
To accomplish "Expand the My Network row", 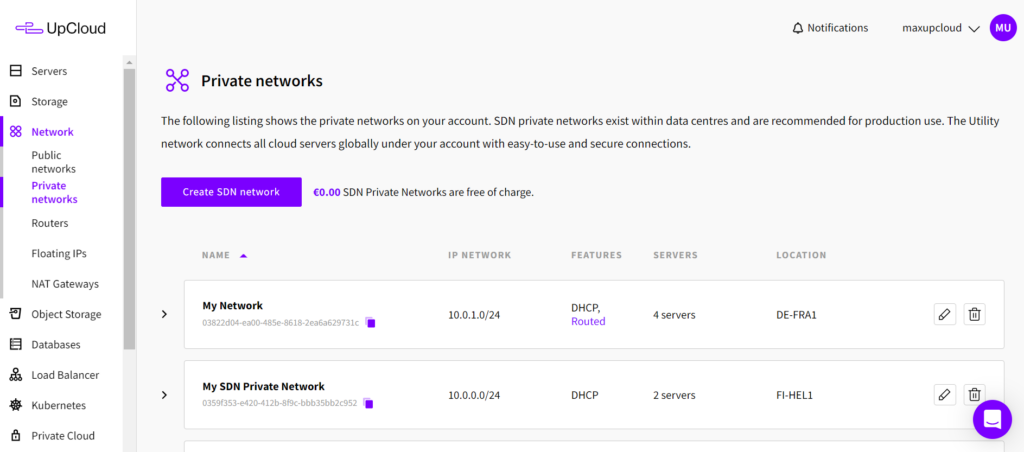I will point(165,315).
